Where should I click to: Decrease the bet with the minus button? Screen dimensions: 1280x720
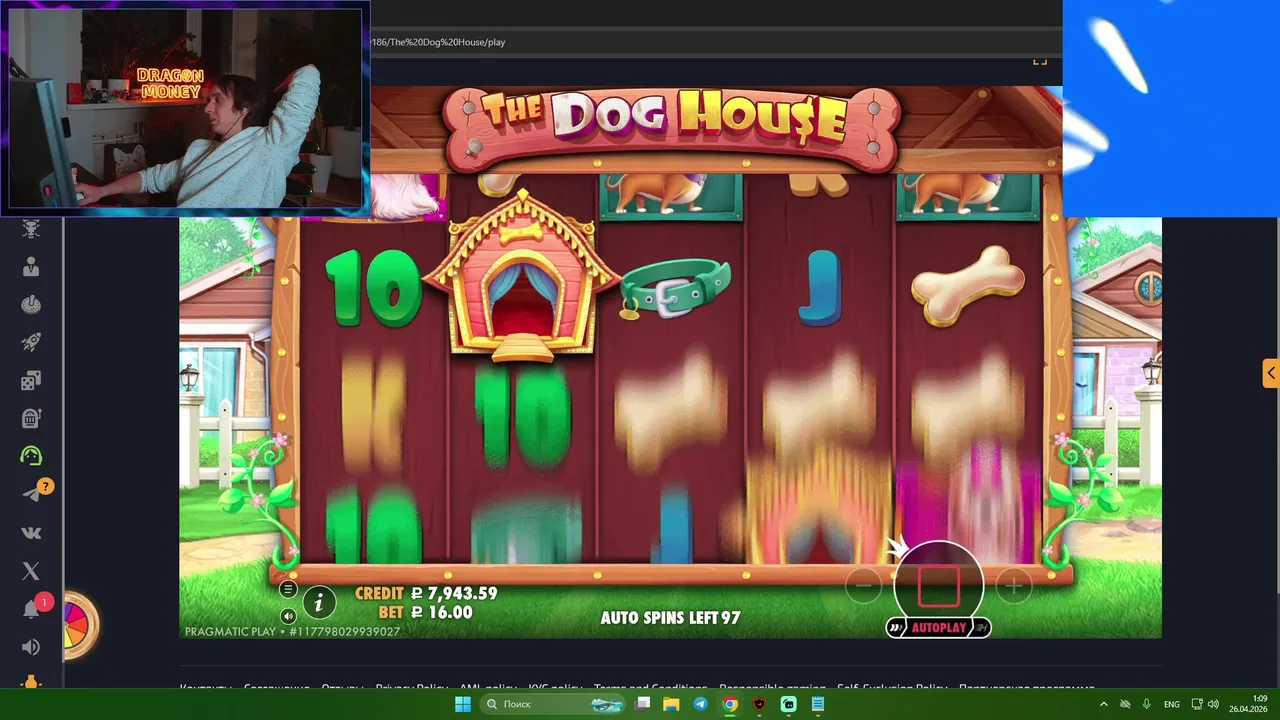coord(863,586)
